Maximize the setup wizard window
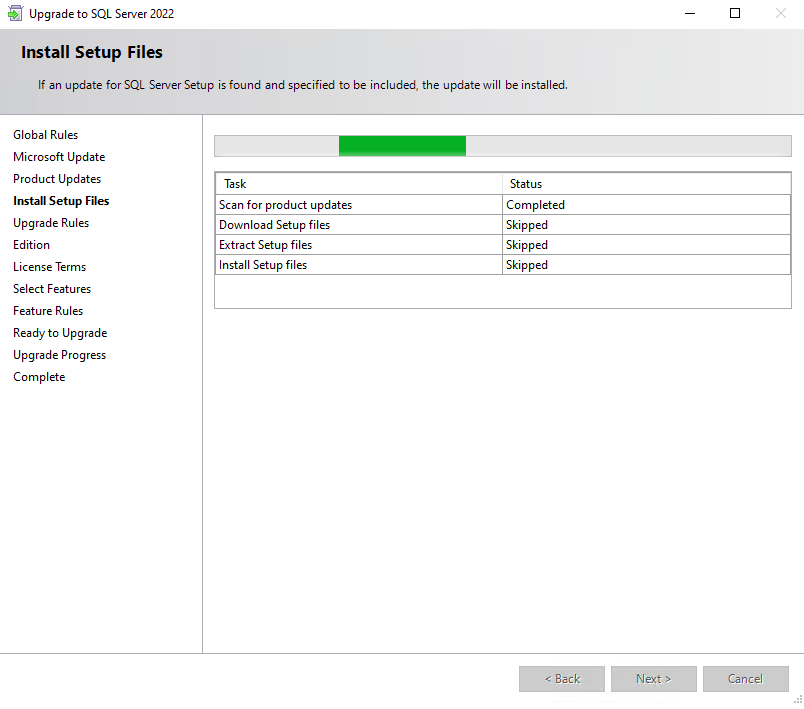 click(x=735, y=14)
